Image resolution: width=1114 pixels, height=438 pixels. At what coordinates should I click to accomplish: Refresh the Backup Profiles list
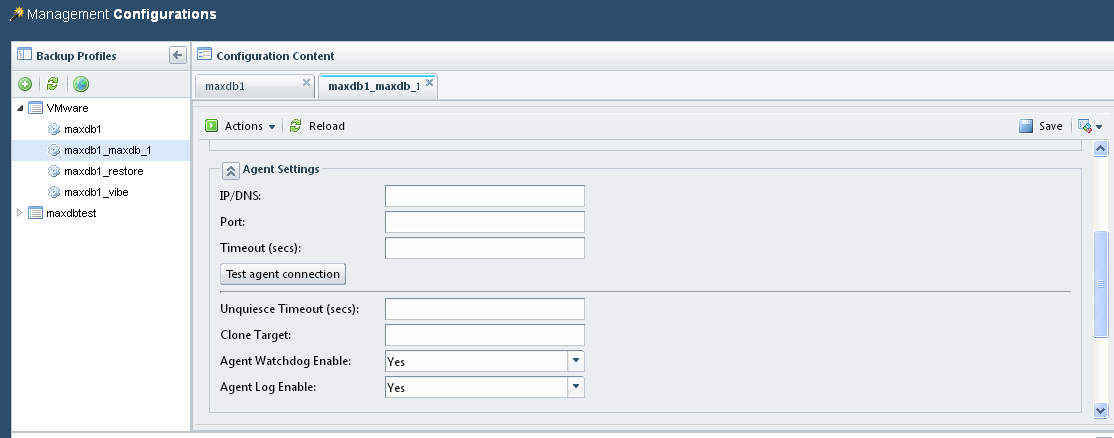click(x=53, y=84)
